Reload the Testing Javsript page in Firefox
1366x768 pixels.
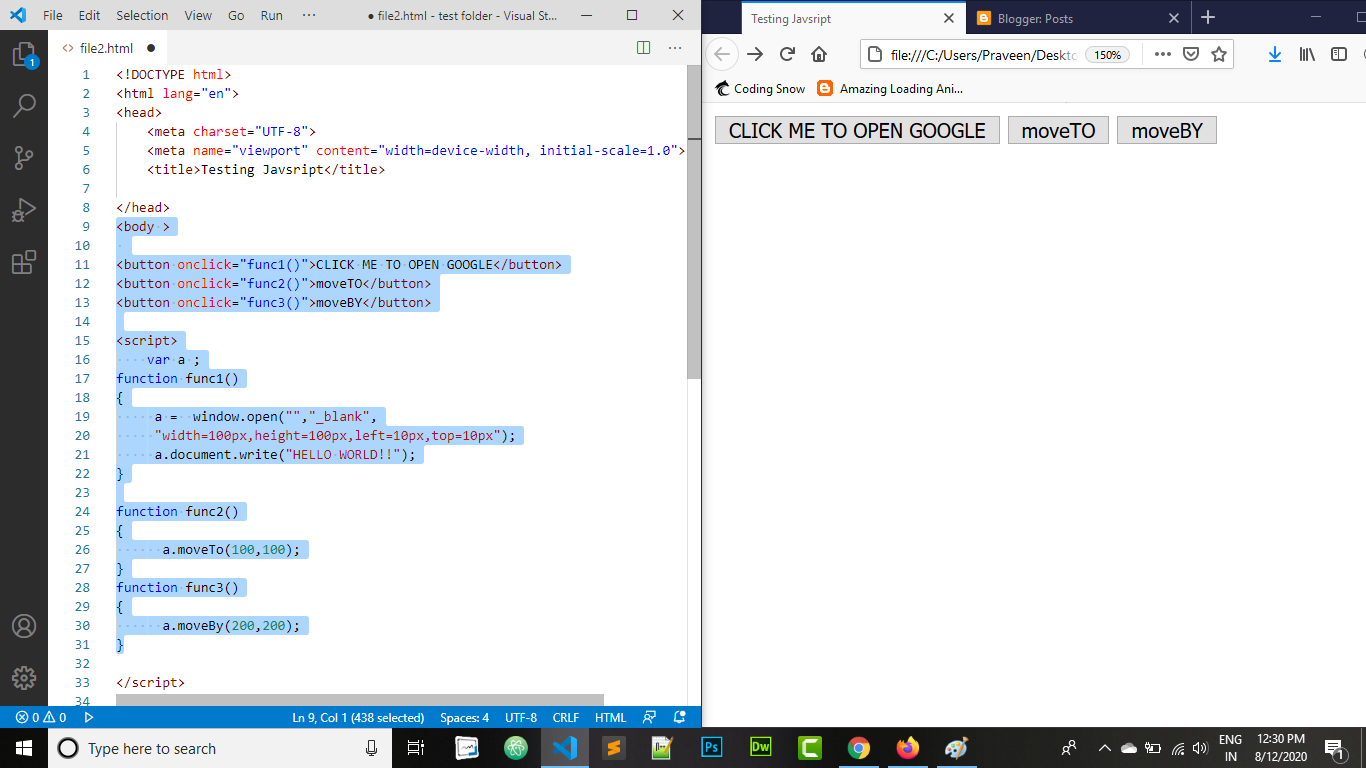787,55
